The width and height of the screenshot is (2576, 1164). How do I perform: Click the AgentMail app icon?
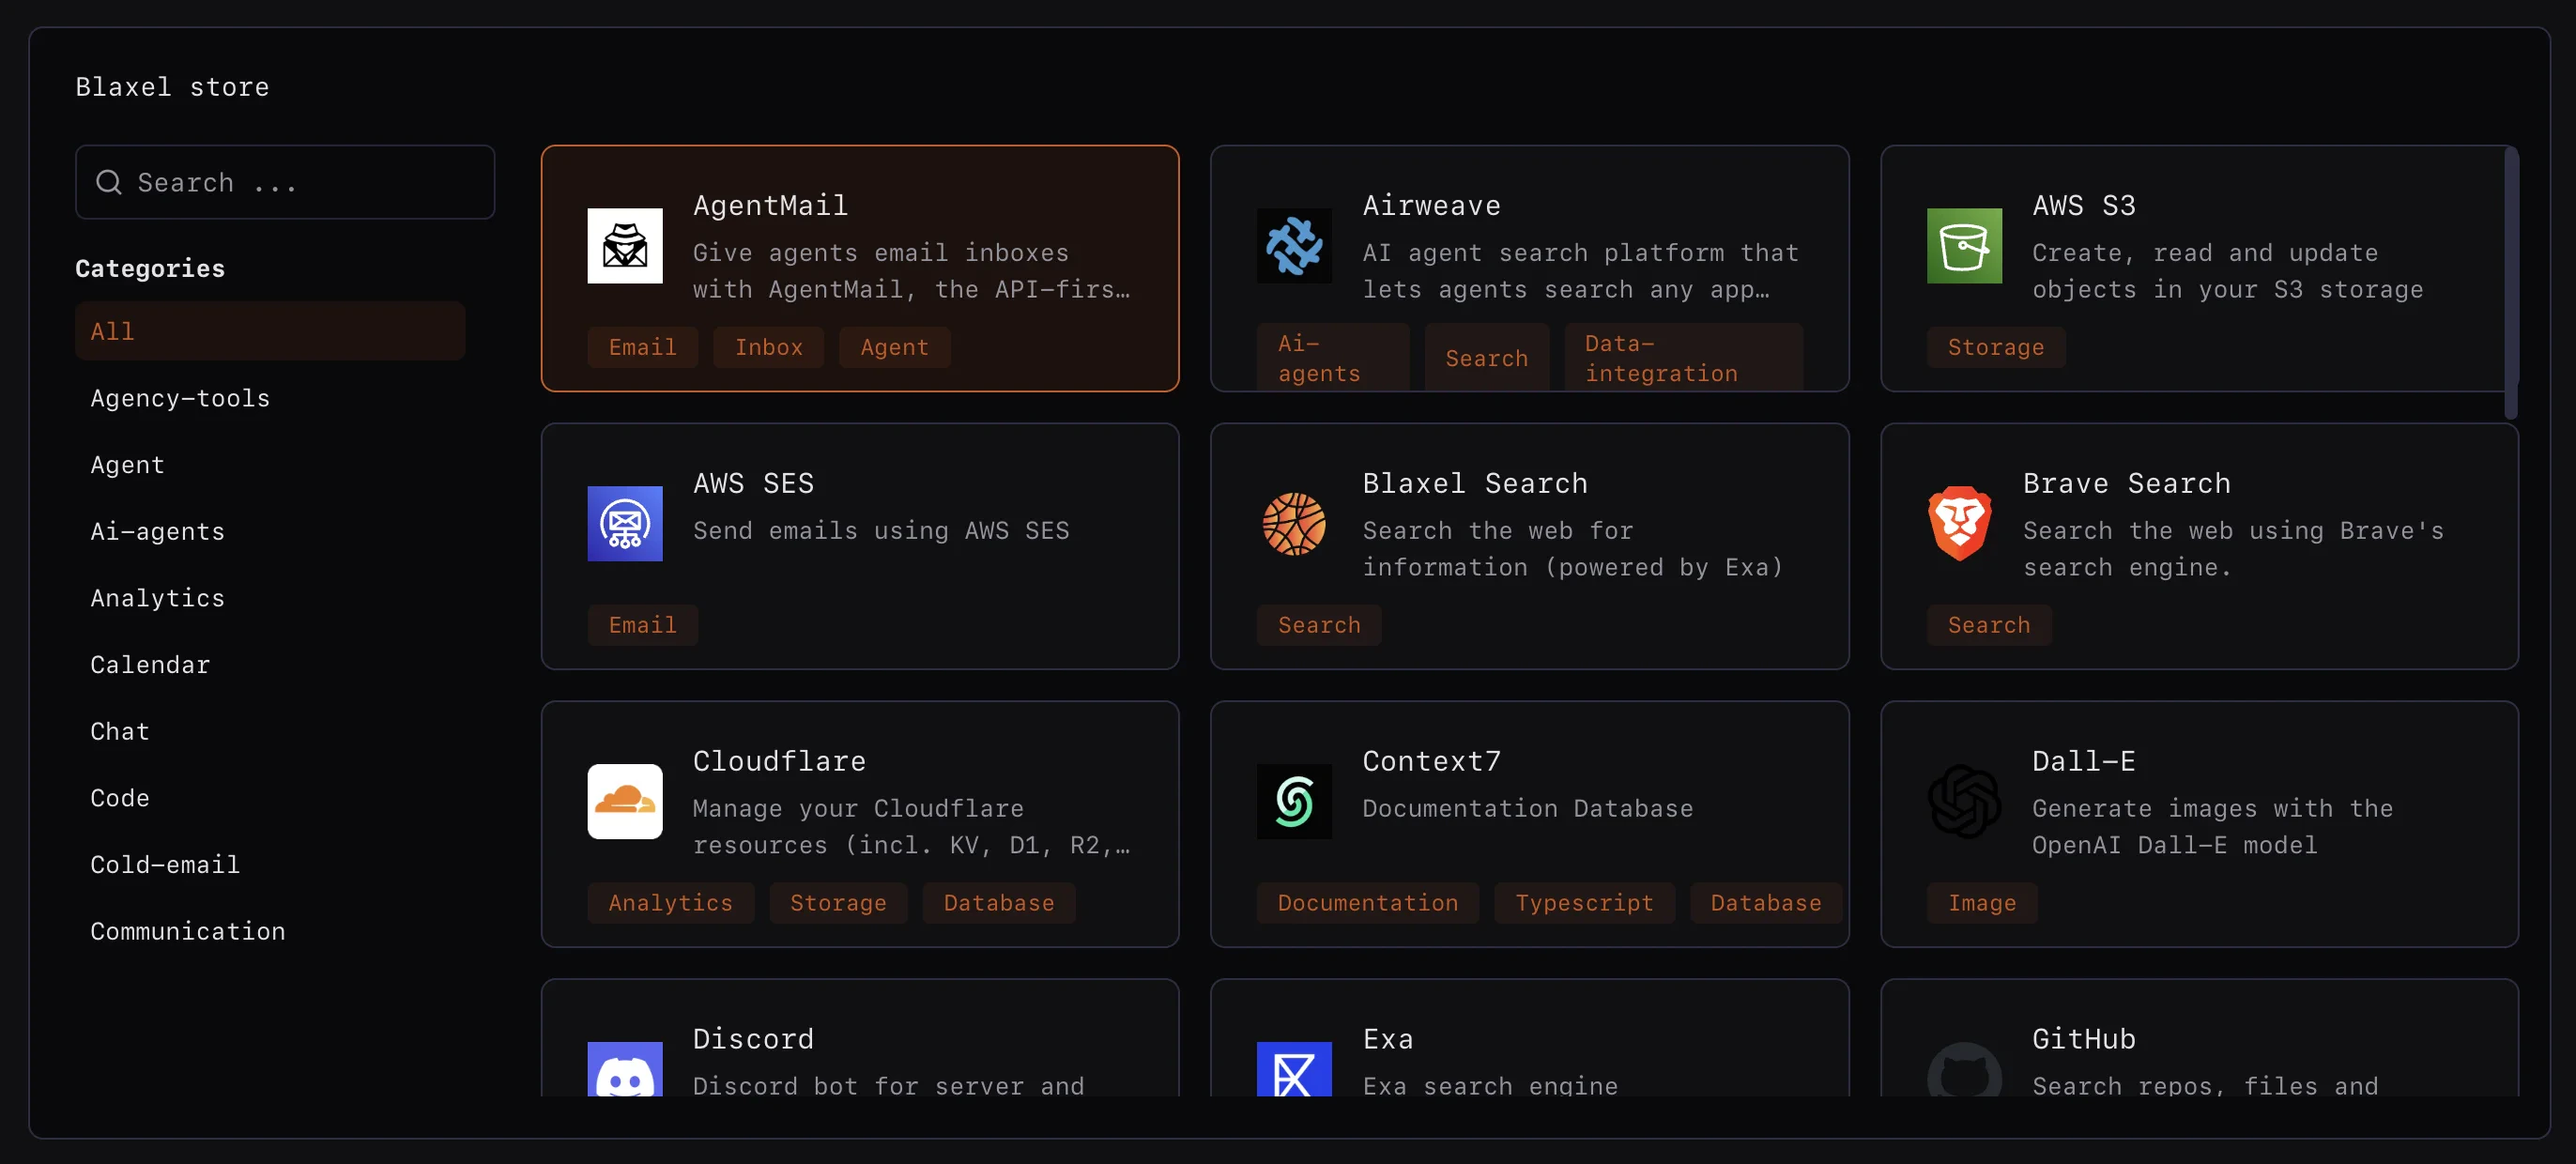624,246
